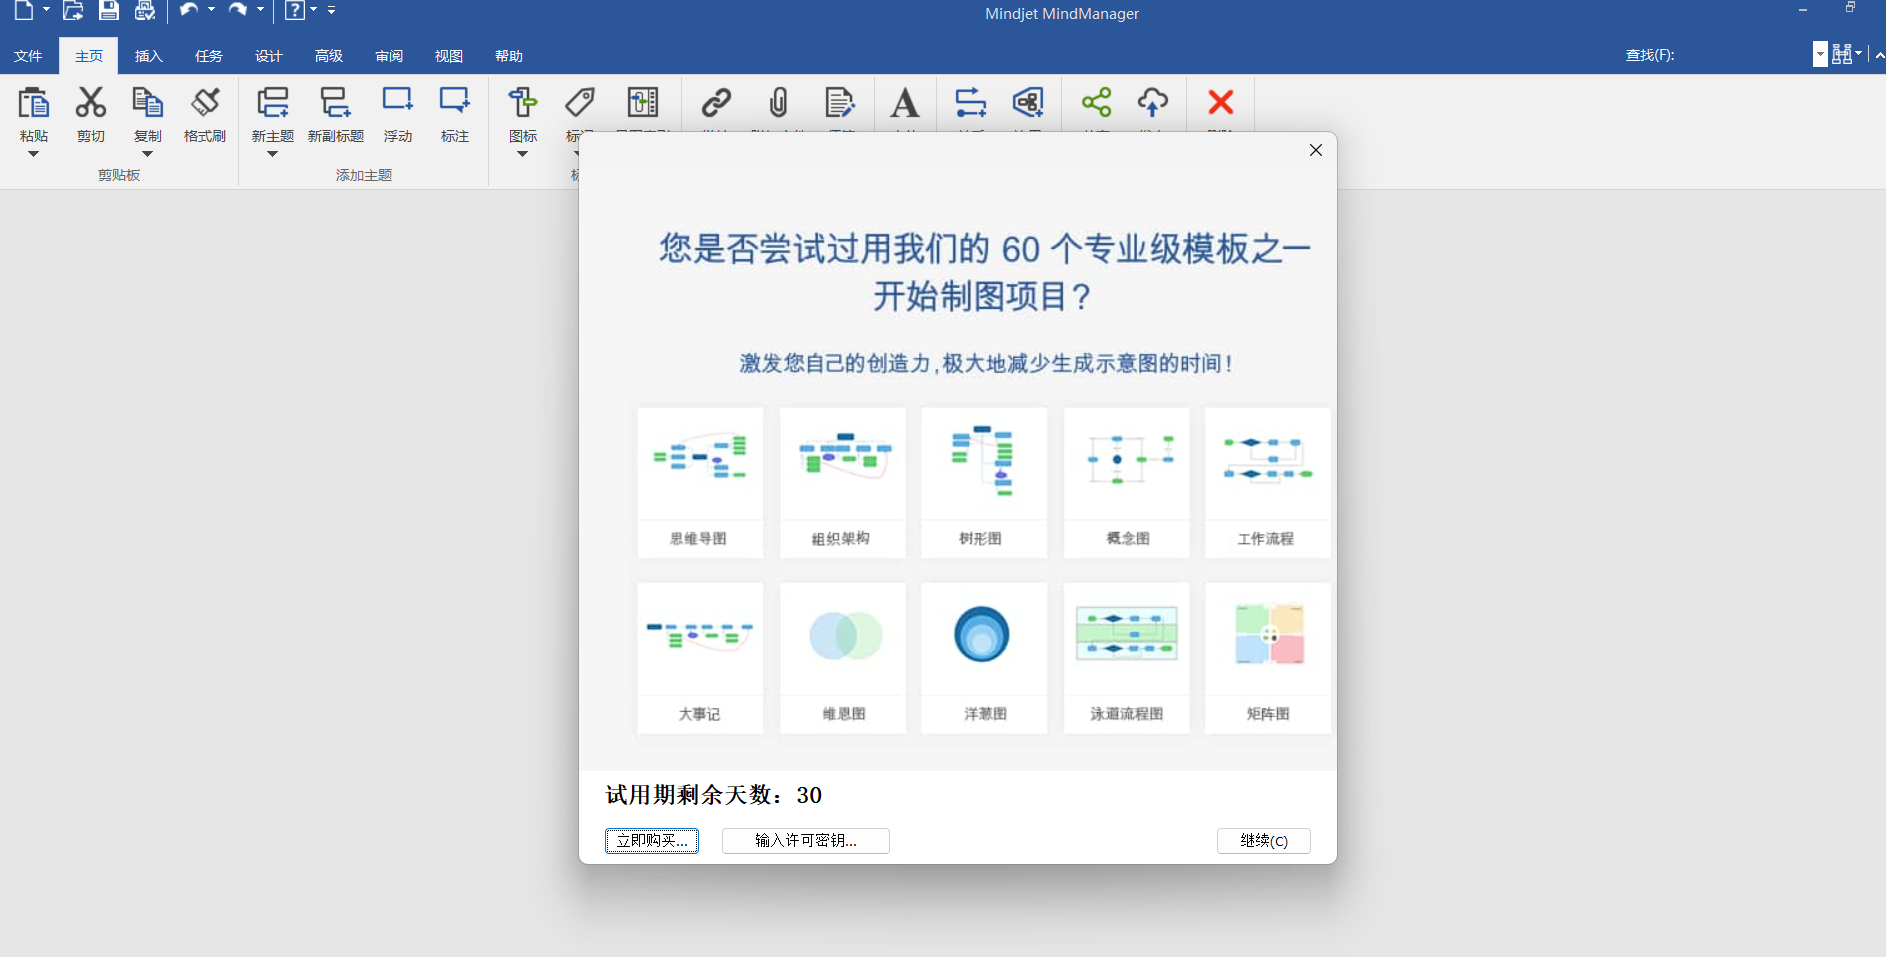Select the 概念图 template thumbnail
This screenshot has width=1886, height=957.
click(x=1126, y=483)
